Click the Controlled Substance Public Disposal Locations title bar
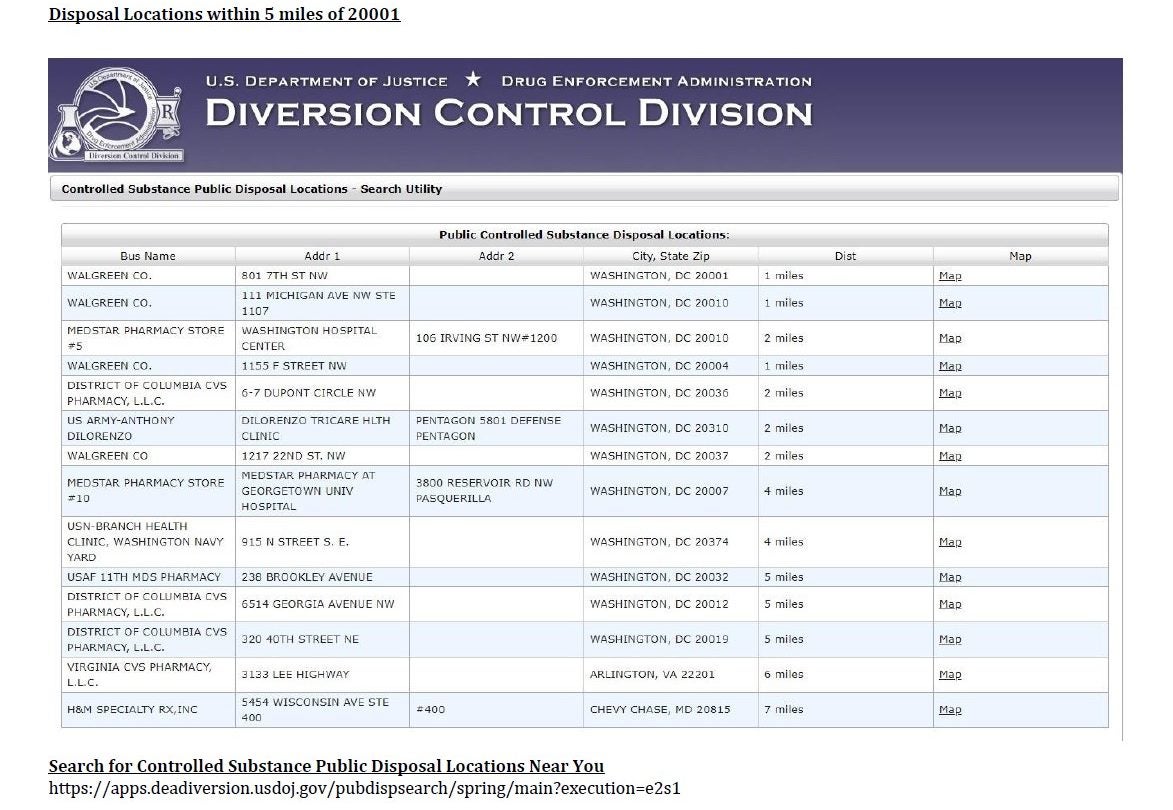 584,188
